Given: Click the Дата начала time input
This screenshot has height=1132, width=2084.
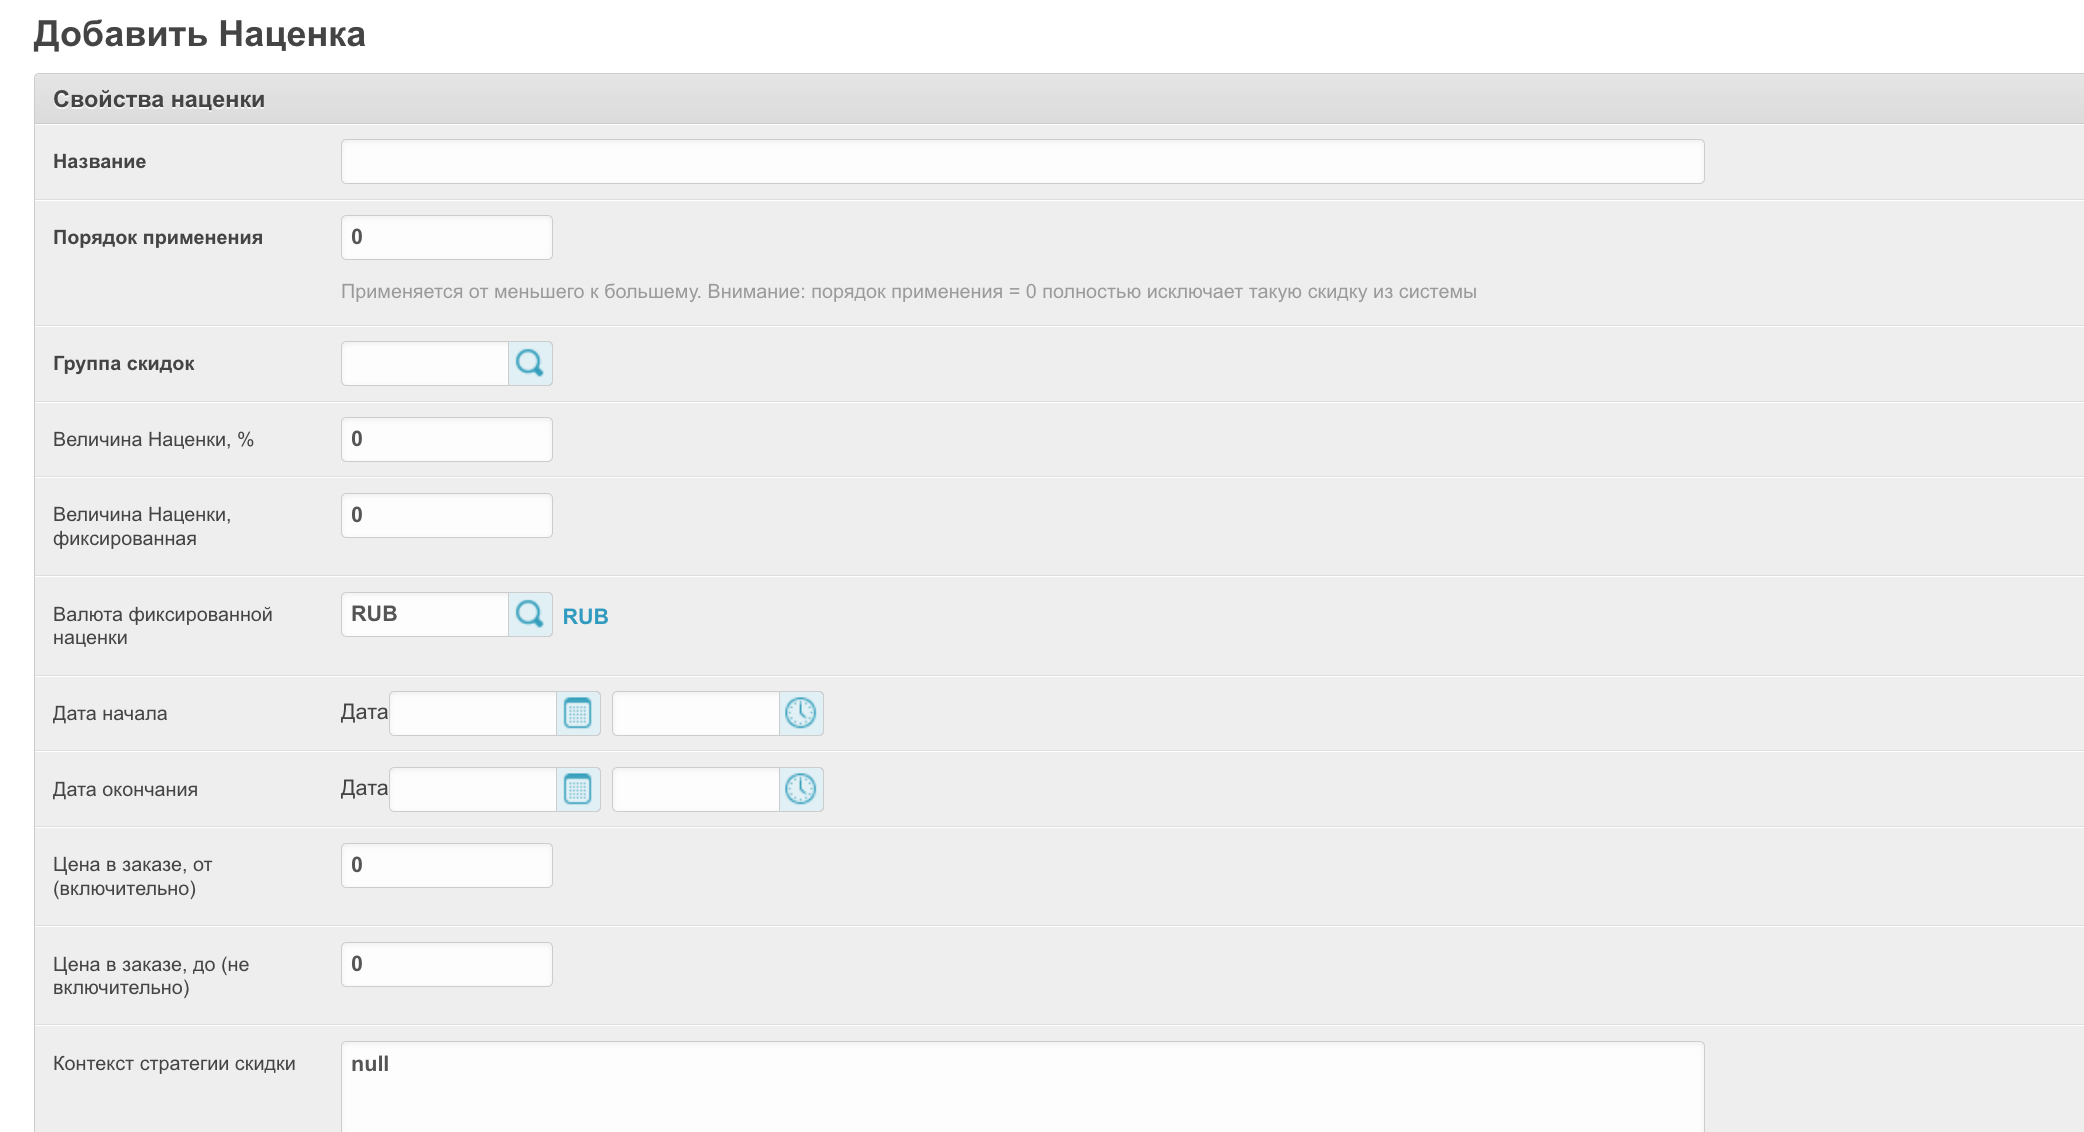Looking at the screenshot, I should click(695, 713).
